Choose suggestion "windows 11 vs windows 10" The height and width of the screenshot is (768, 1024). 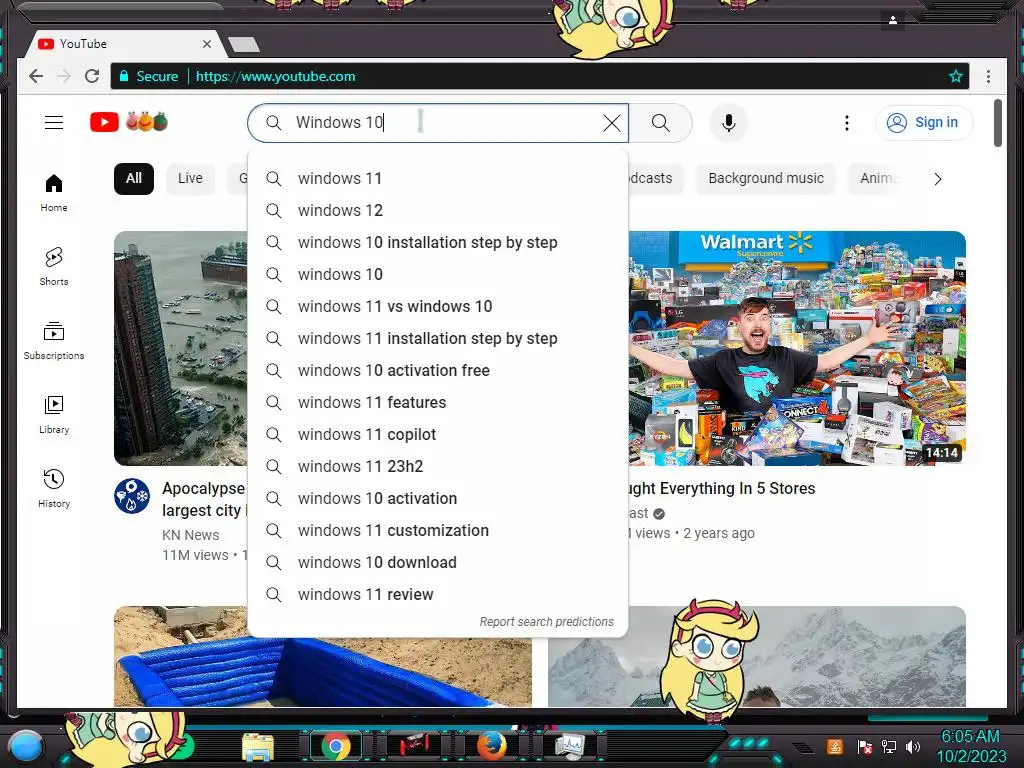(438, 306)
